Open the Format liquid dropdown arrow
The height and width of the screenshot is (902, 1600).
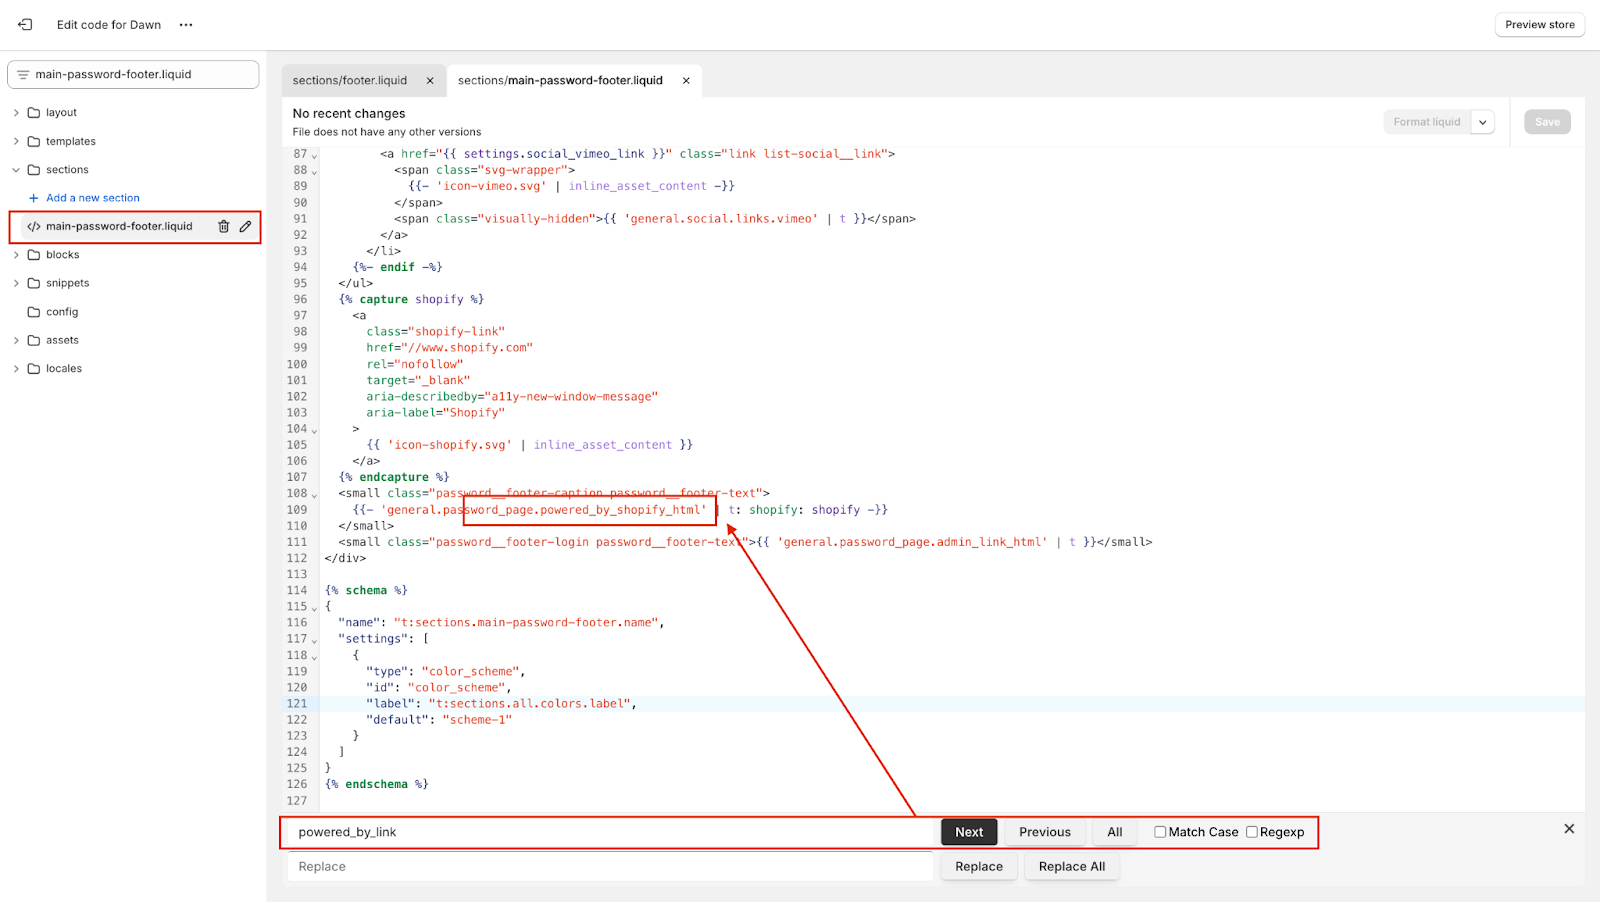tap(1483, 122)
